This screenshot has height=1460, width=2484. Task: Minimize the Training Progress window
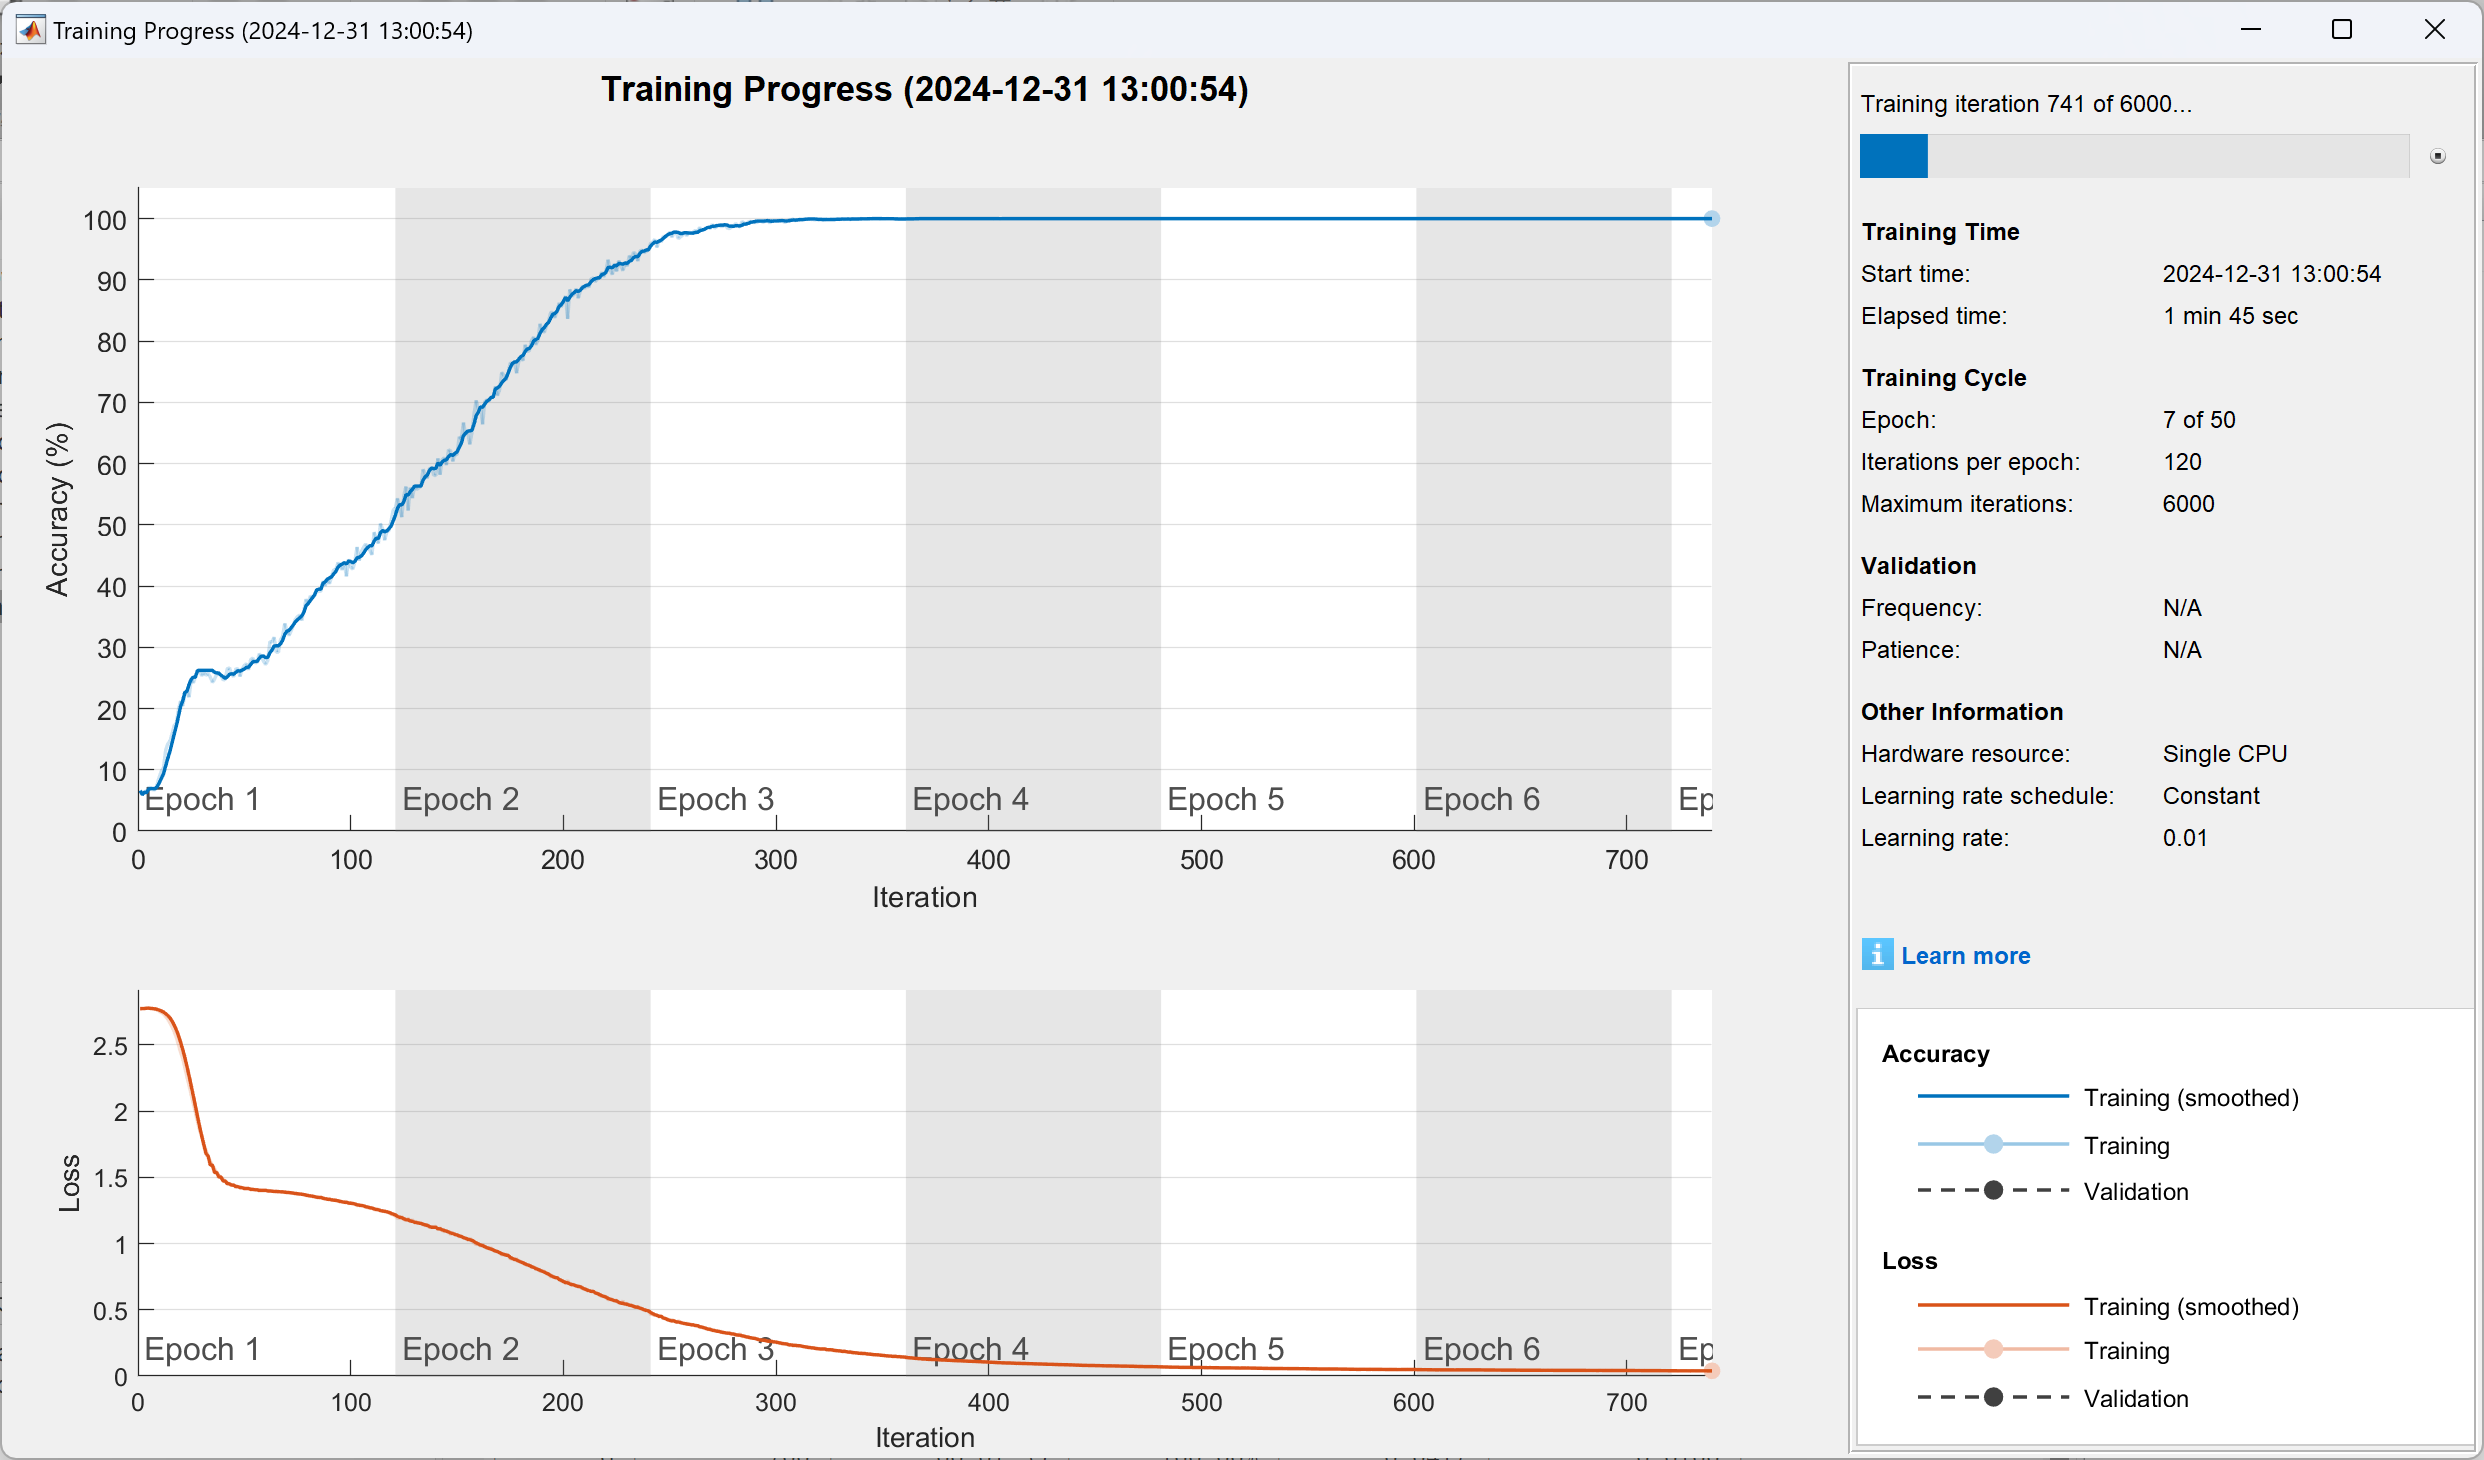pyautogui.click(x=2250, y=30)
